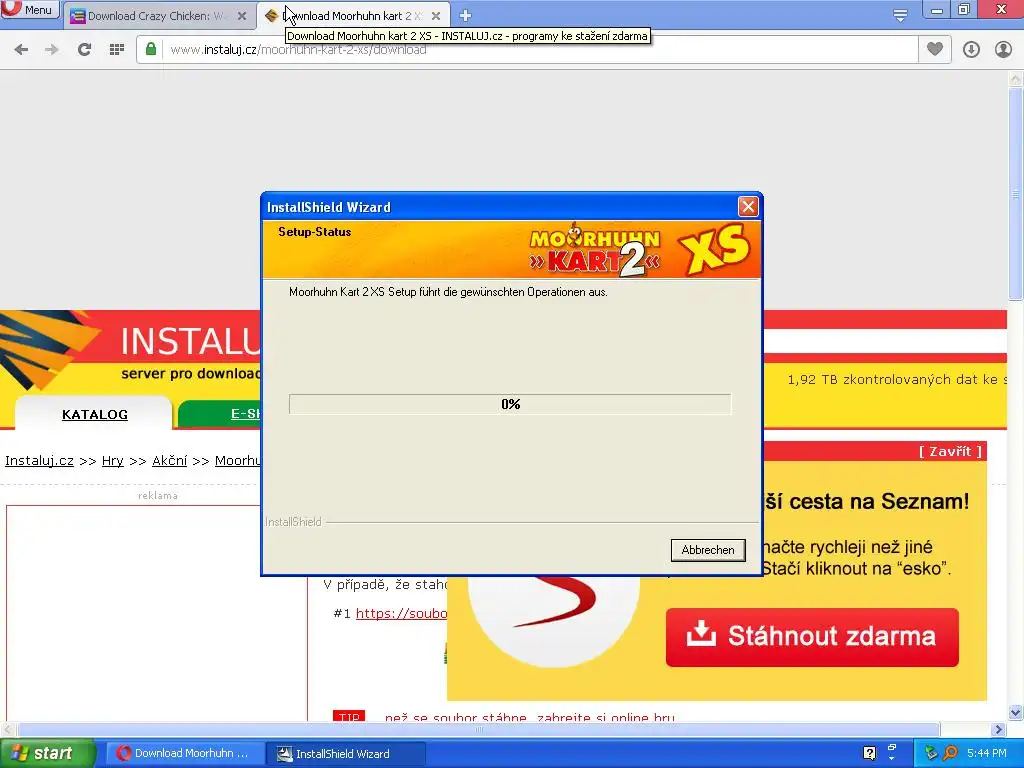Cancel setup with the Abbrechen button
1024x768 pixels.
point(708,550)
